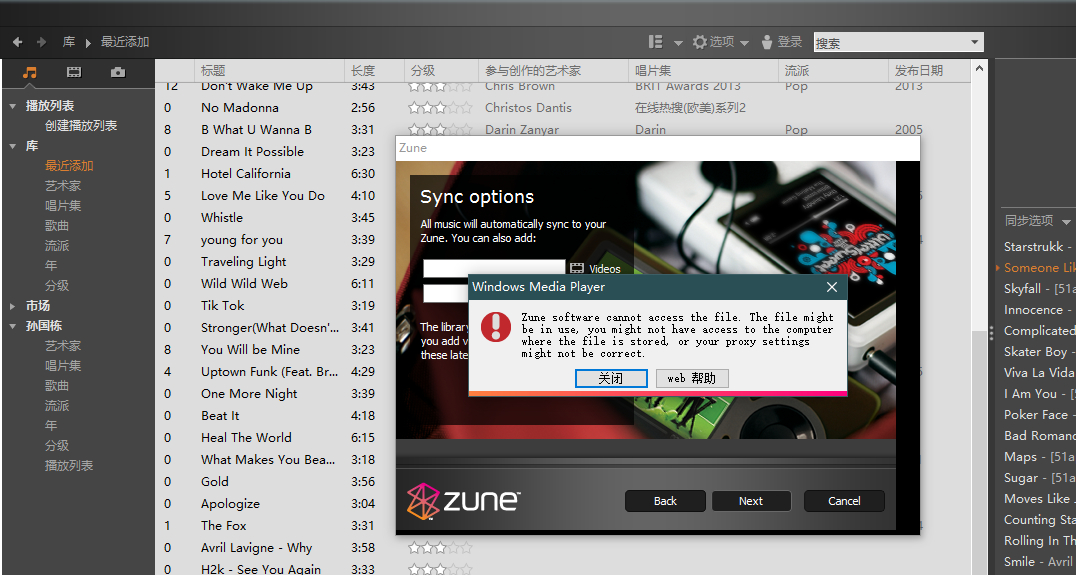Viewport: 1076px width, 575px height.
Task: Select 艺术家 under 库
Action: tap(63, 185)
